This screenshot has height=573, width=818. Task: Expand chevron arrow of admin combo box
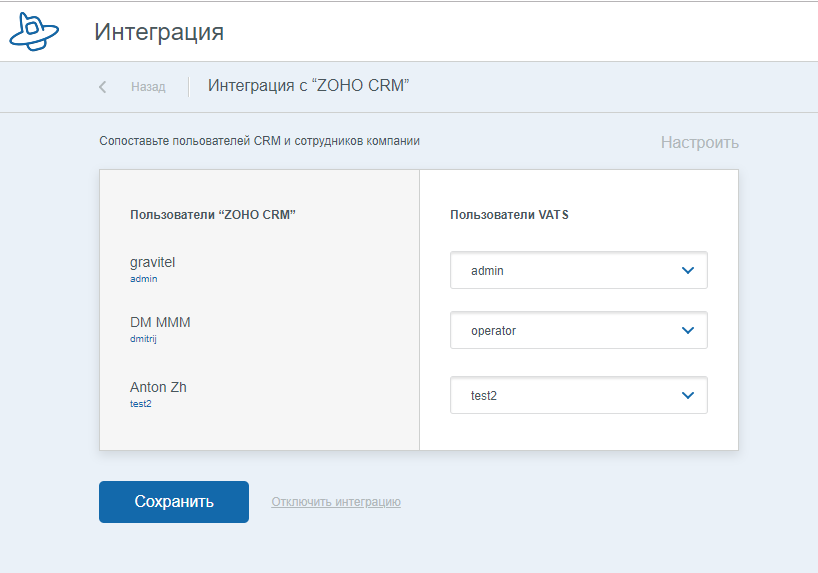pos(688,270)
